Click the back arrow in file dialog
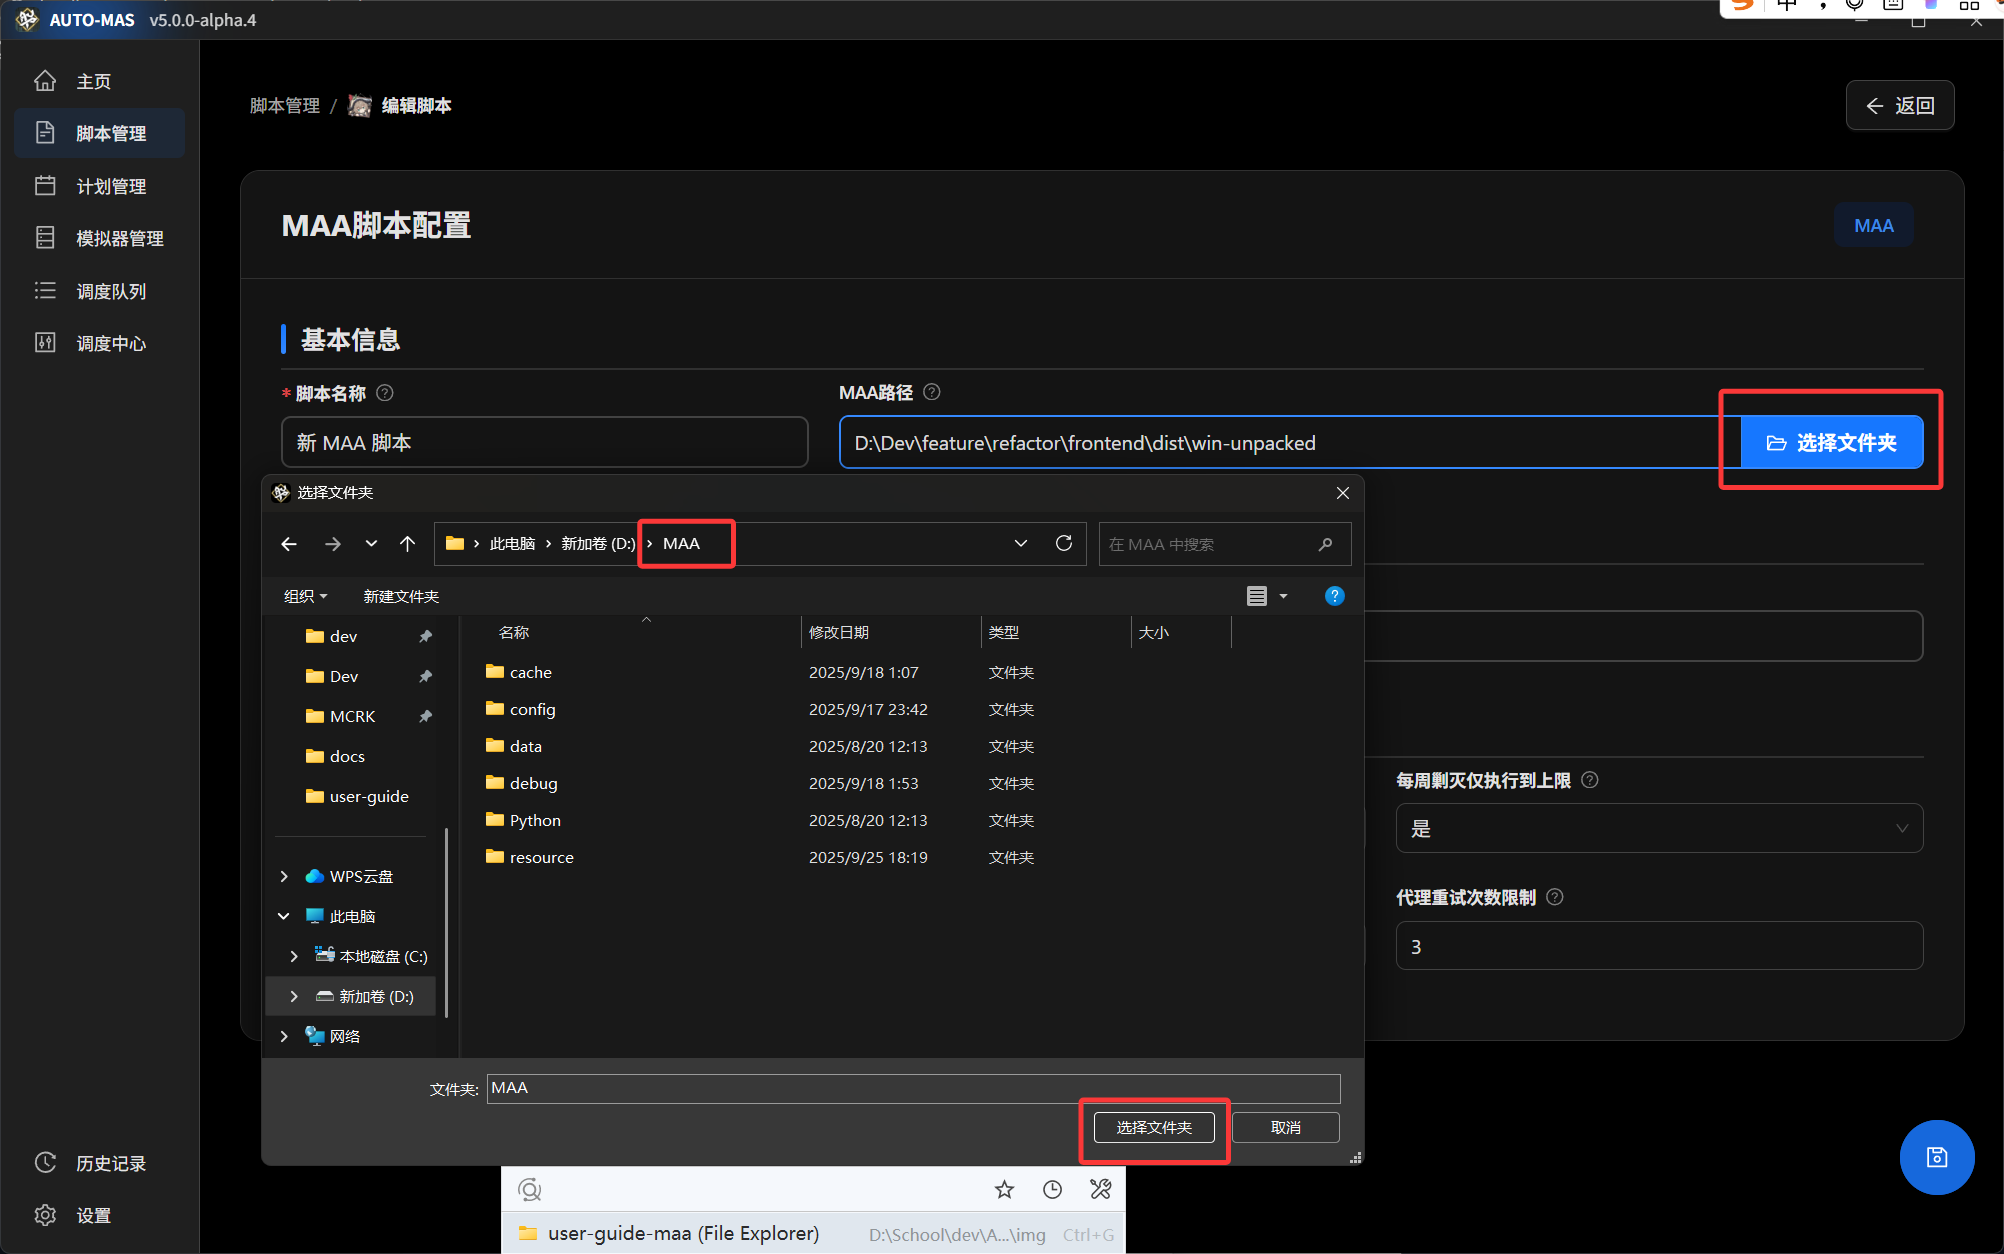 [x=289, y=544]
